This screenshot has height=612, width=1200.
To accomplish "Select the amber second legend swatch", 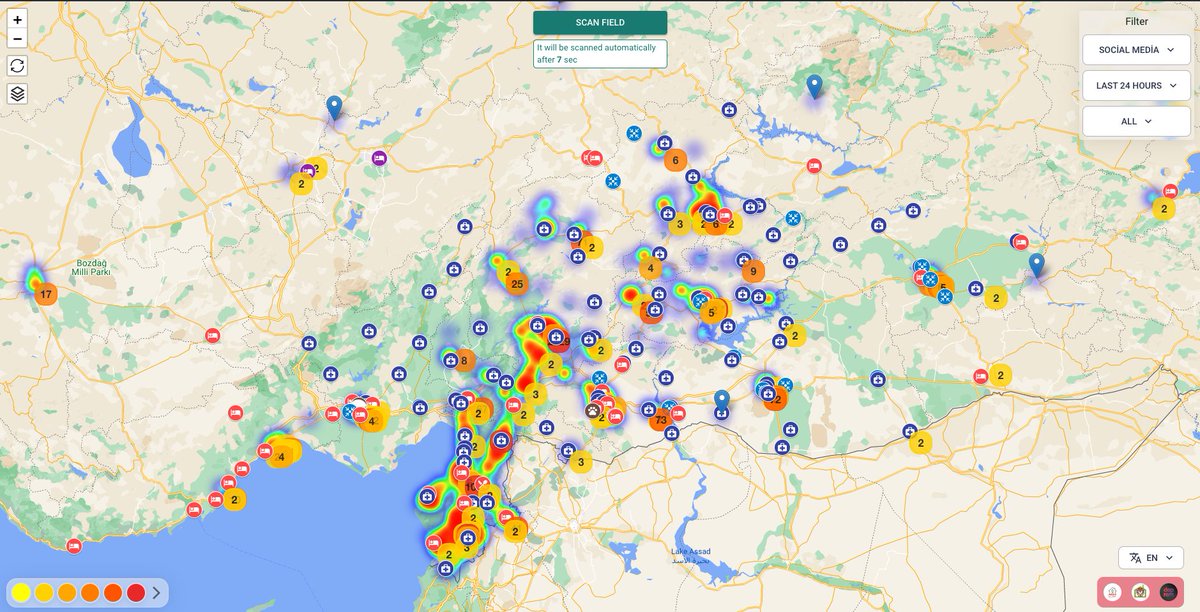I will 44,593.
